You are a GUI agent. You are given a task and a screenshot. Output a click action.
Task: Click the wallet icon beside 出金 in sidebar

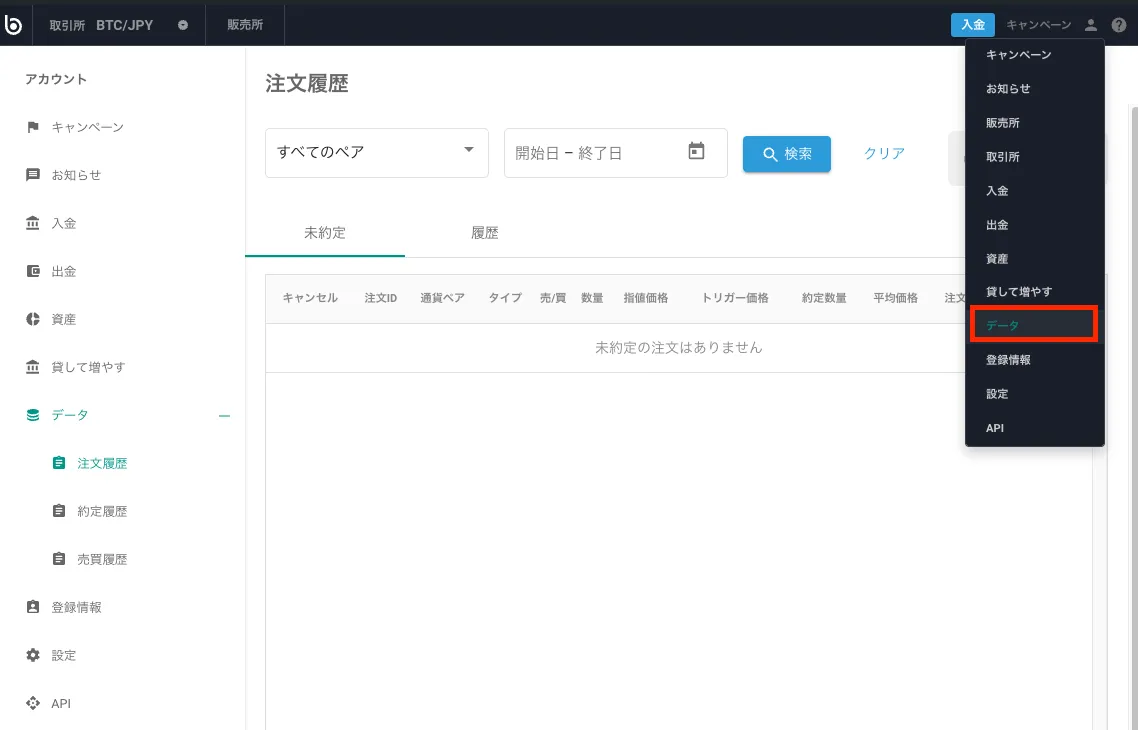(x=33, y=271)
